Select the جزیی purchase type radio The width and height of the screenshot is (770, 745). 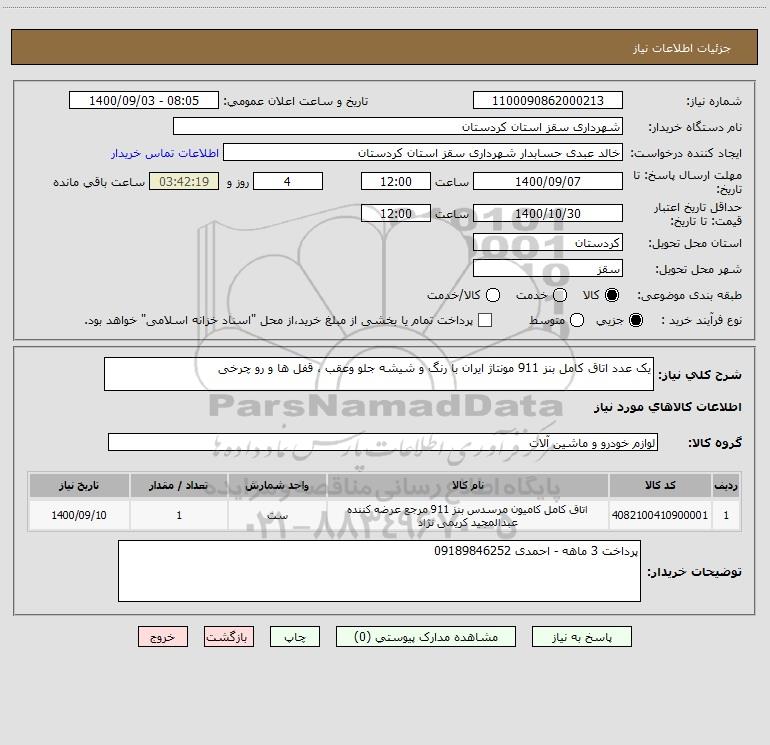[635, 320]
